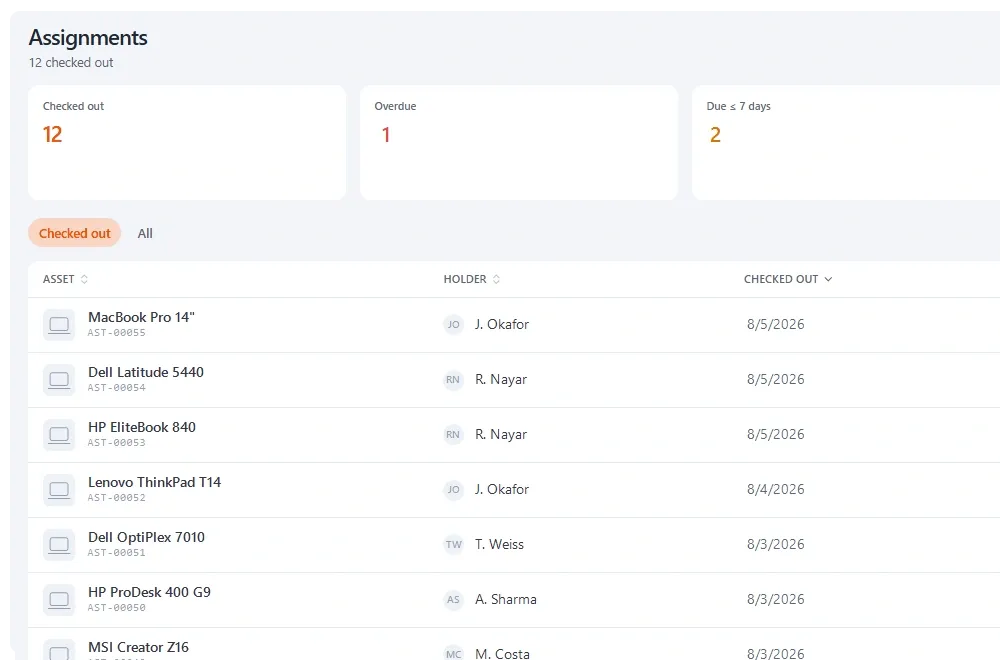
Task: Open the Due ≤ 7 days card
Action: pos(846,143)
